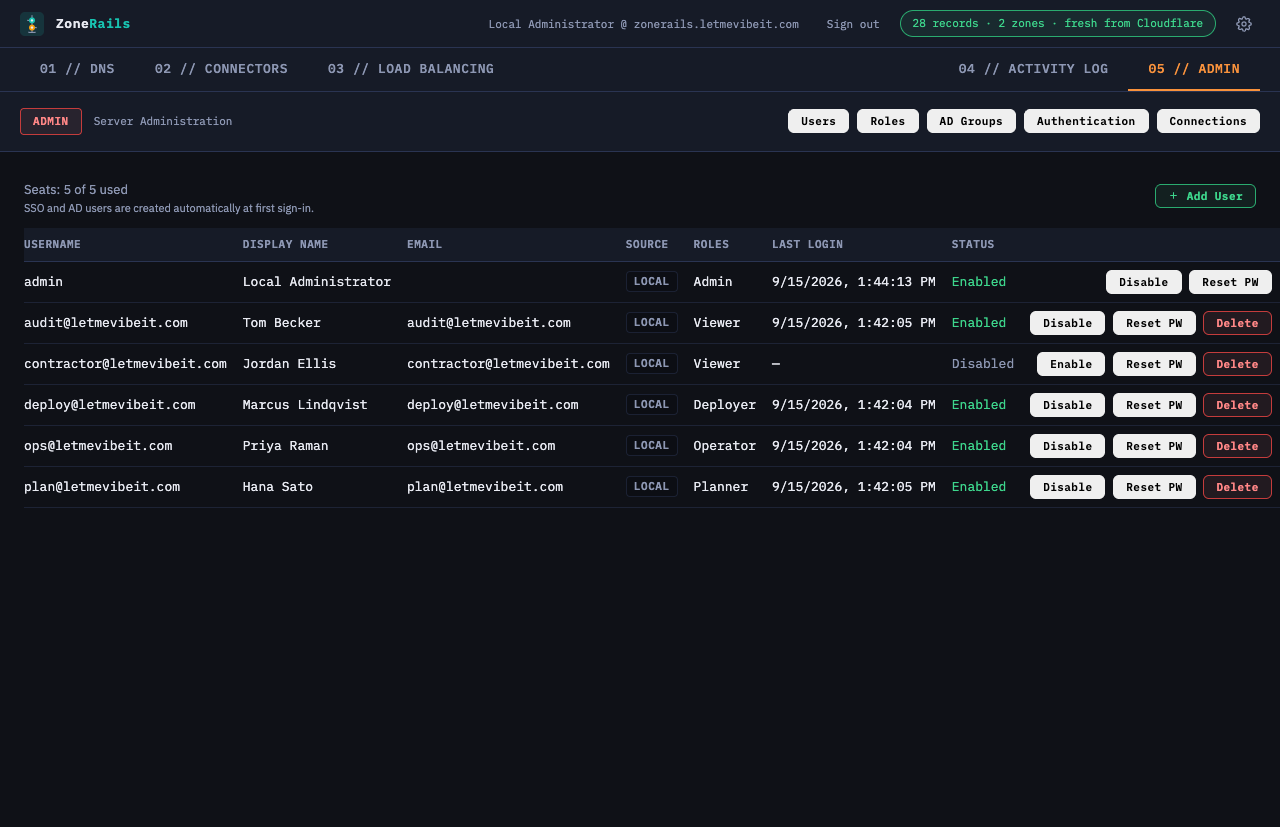1280x827 pixels.
Task: Click the LOCAL source badge for Hana Sato
Action: click(x=652, y=487)
